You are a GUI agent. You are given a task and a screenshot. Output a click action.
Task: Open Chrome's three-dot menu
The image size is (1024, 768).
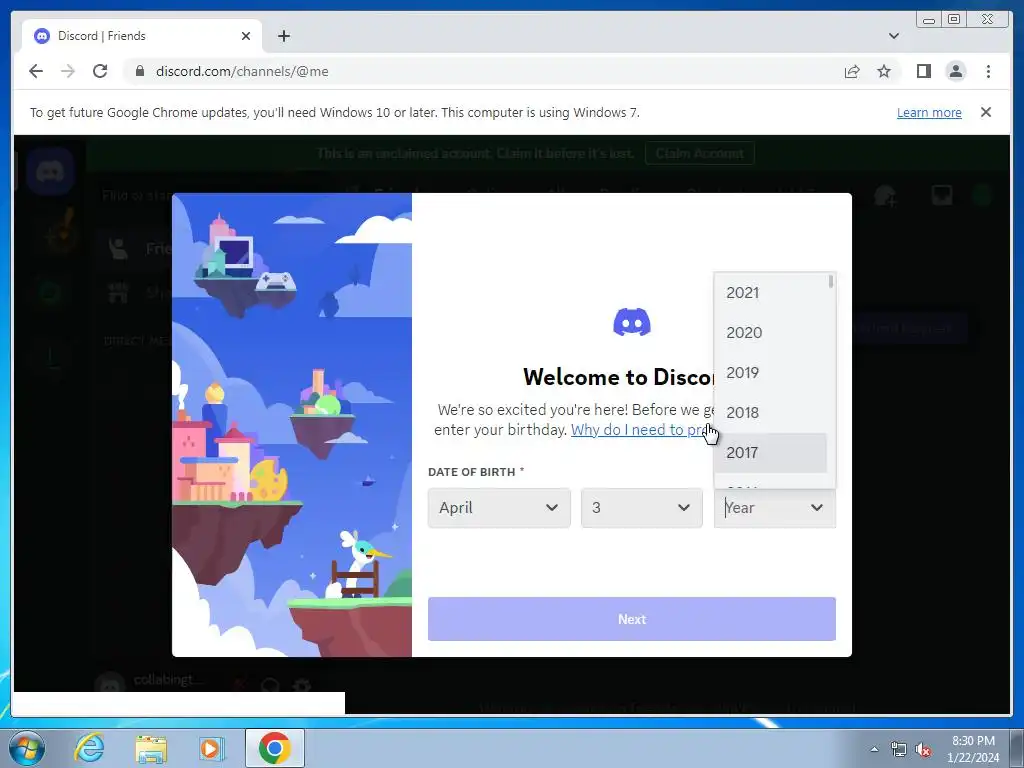click(x=988, y=71)
